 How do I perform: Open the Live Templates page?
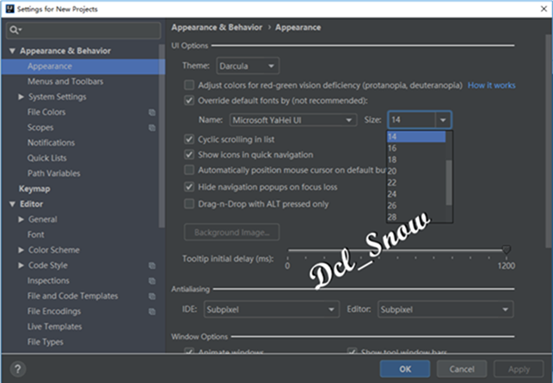tap(55, 327)
